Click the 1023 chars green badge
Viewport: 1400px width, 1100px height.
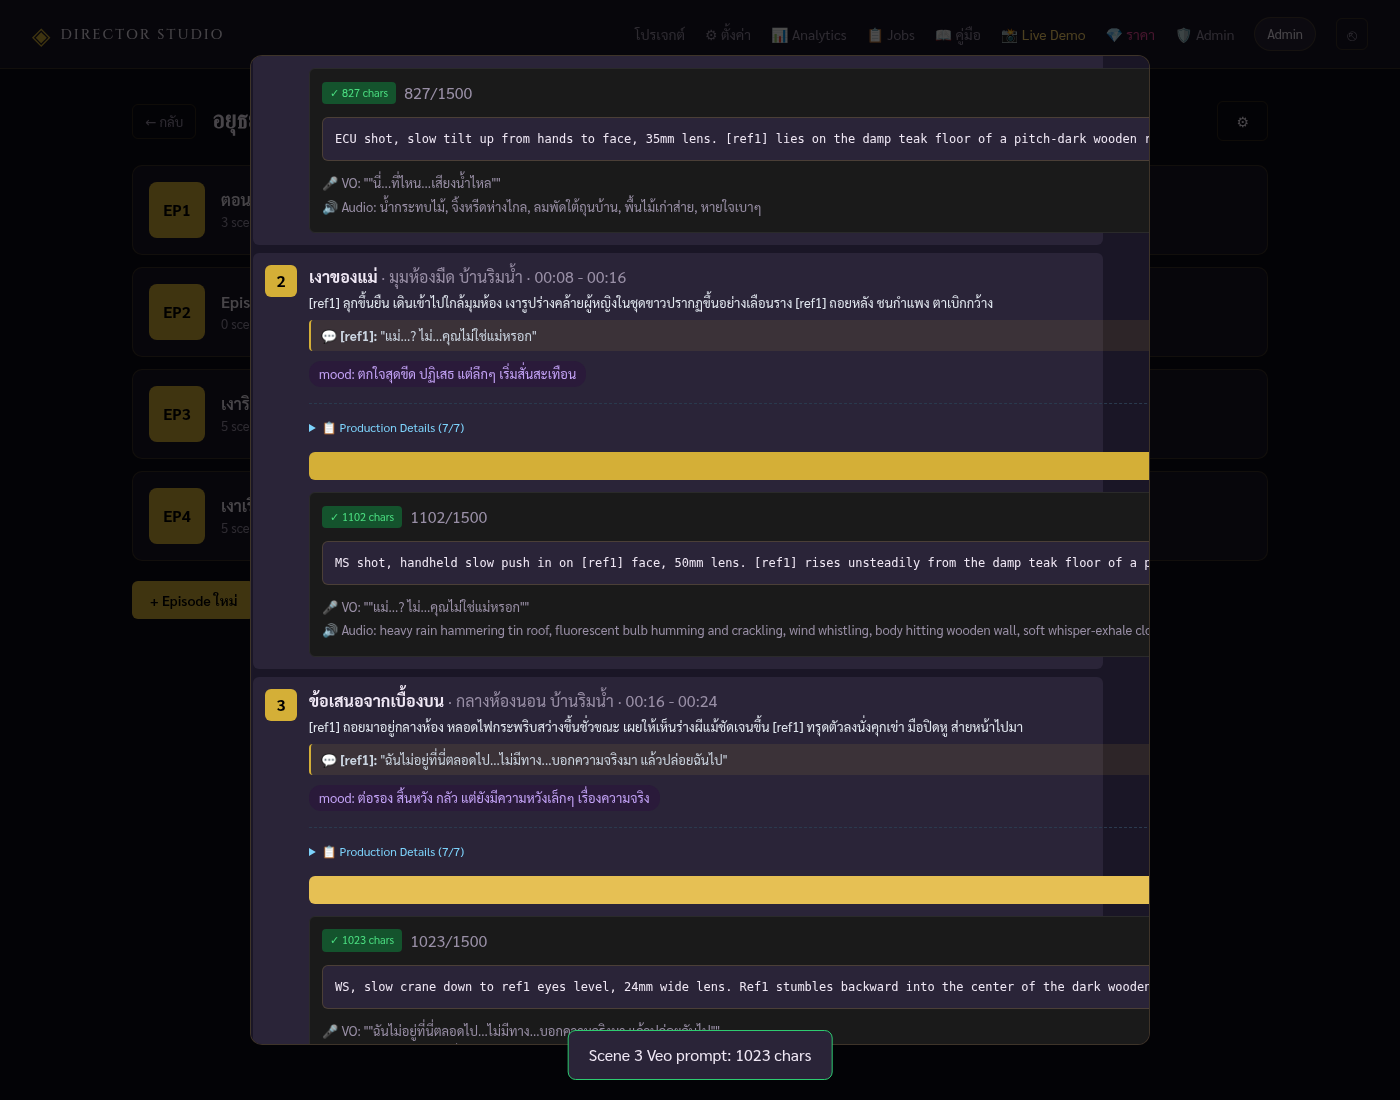[x=362, y=940]
